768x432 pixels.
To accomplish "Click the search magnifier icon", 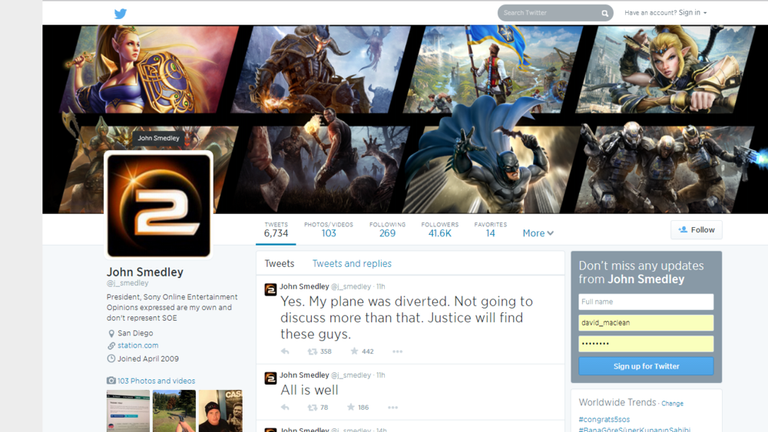I will pyautogui.click(x=605, y=13).
